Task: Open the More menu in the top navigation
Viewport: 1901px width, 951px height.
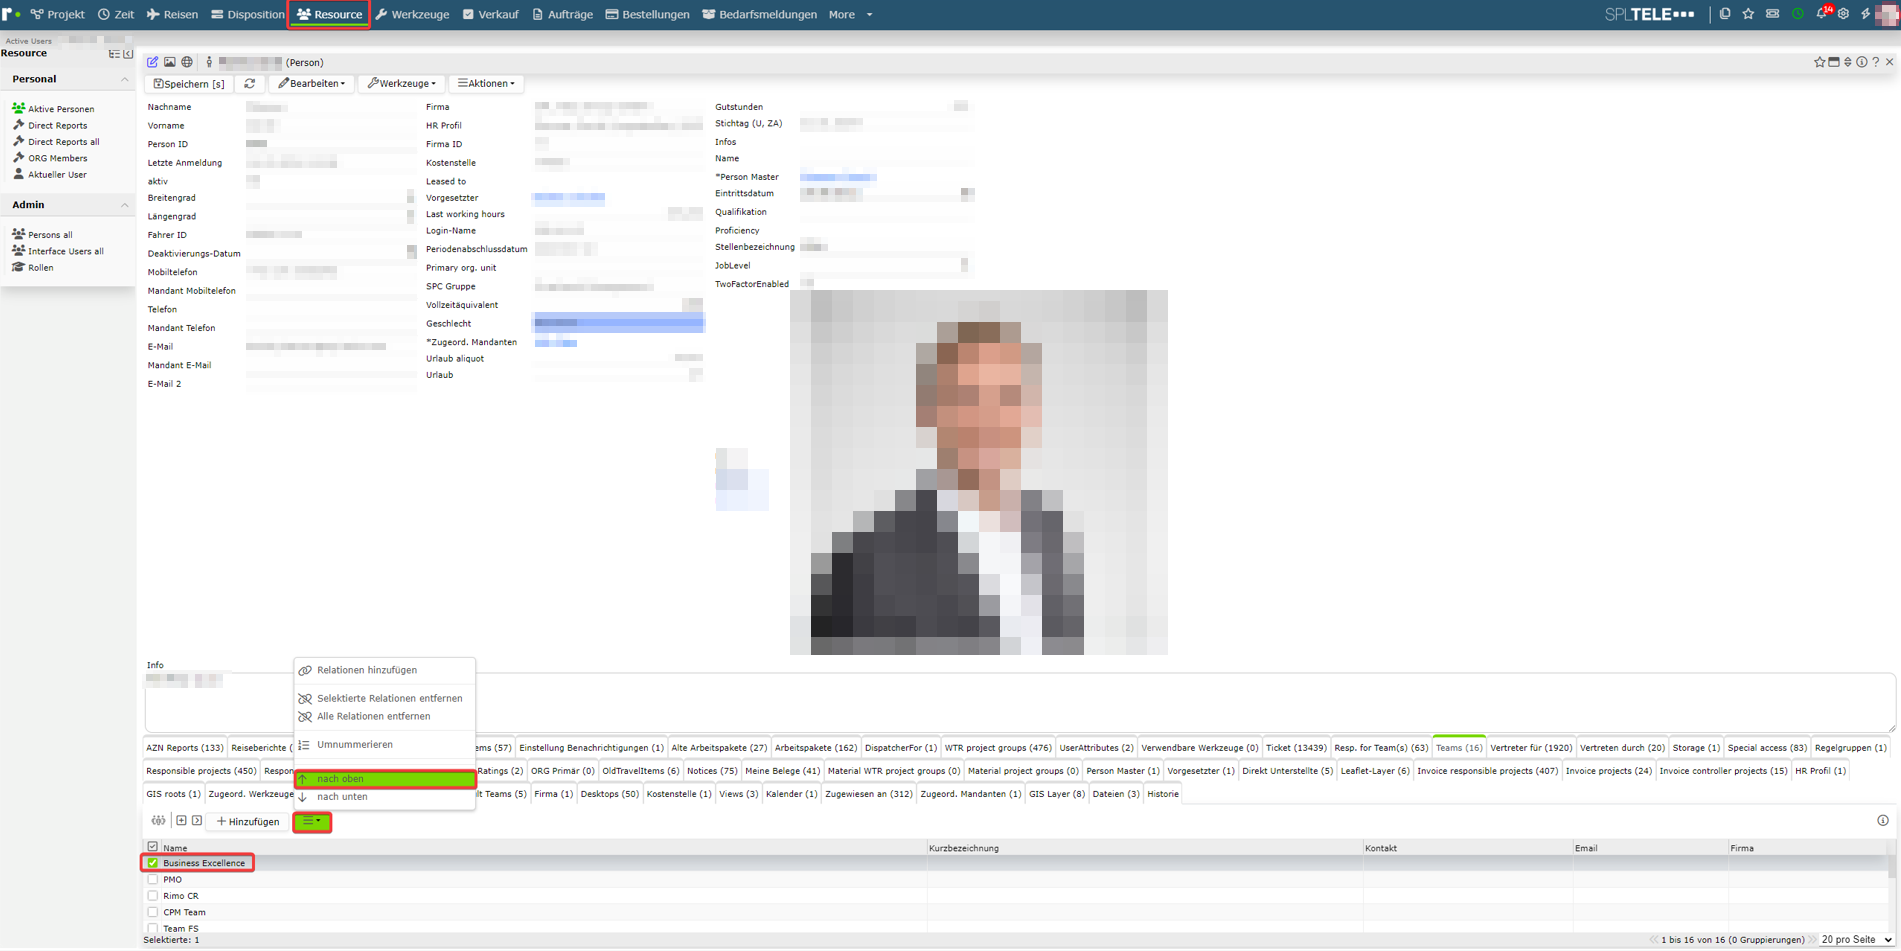Action: click(x=850, y=14)
